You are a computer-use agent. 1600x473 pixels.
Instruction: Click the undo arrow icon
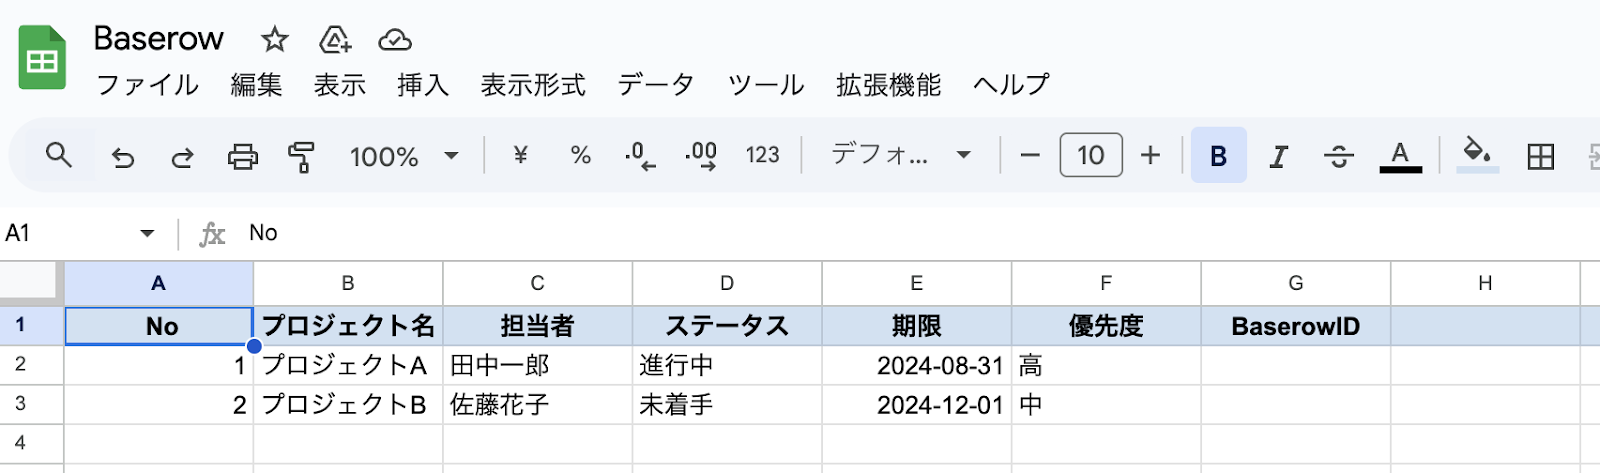click(x=122, y=156)
